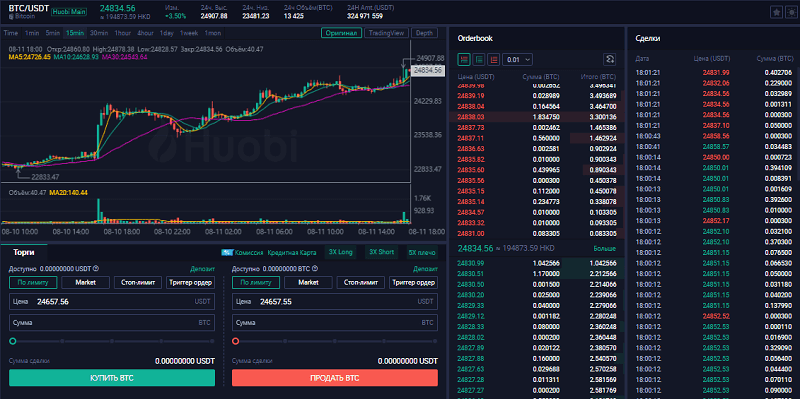Click the Bitcoin coin icon under pair name
This screenshot has width=800, height=399.
click(x=11, y=16)
